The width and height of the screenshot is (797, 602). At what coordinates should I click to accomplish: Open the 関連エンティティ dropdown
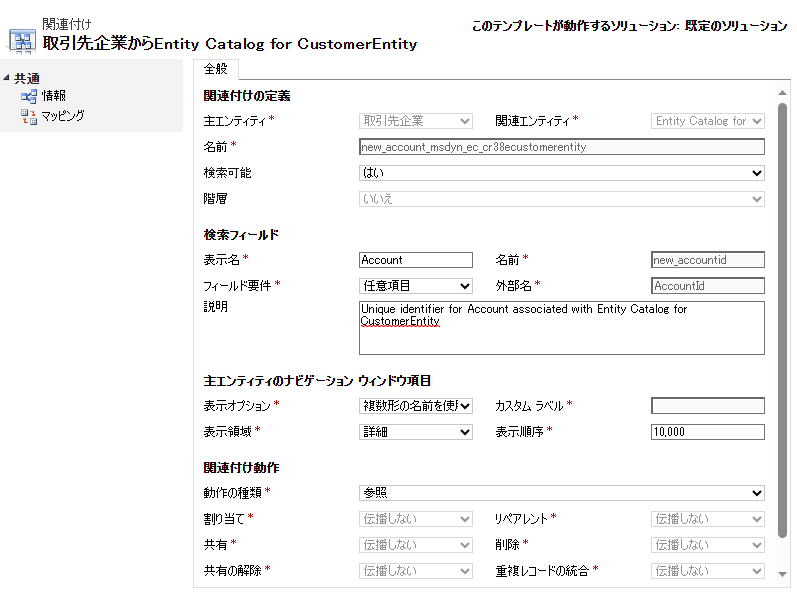click(708, 121)
